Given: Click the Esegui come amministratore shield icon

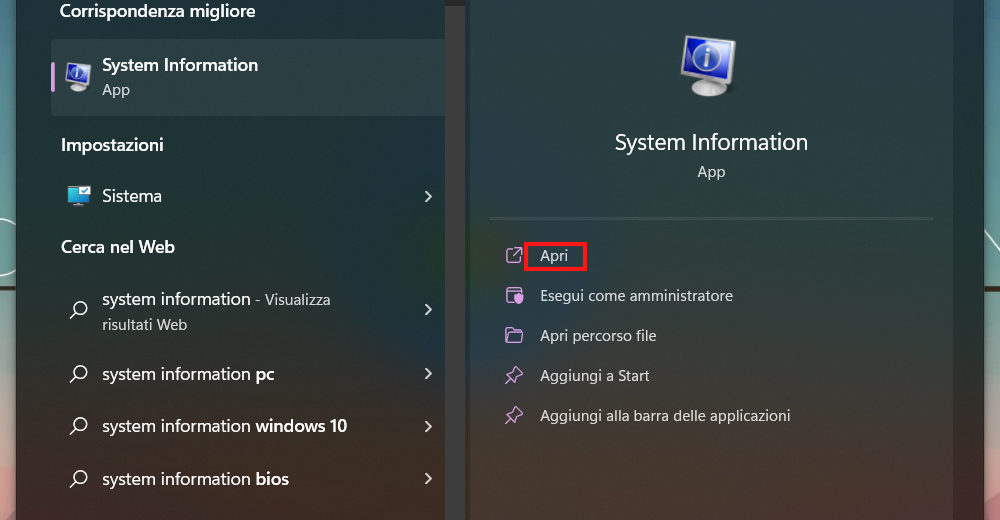Looking at the screenshot, I should click(514, 296).
